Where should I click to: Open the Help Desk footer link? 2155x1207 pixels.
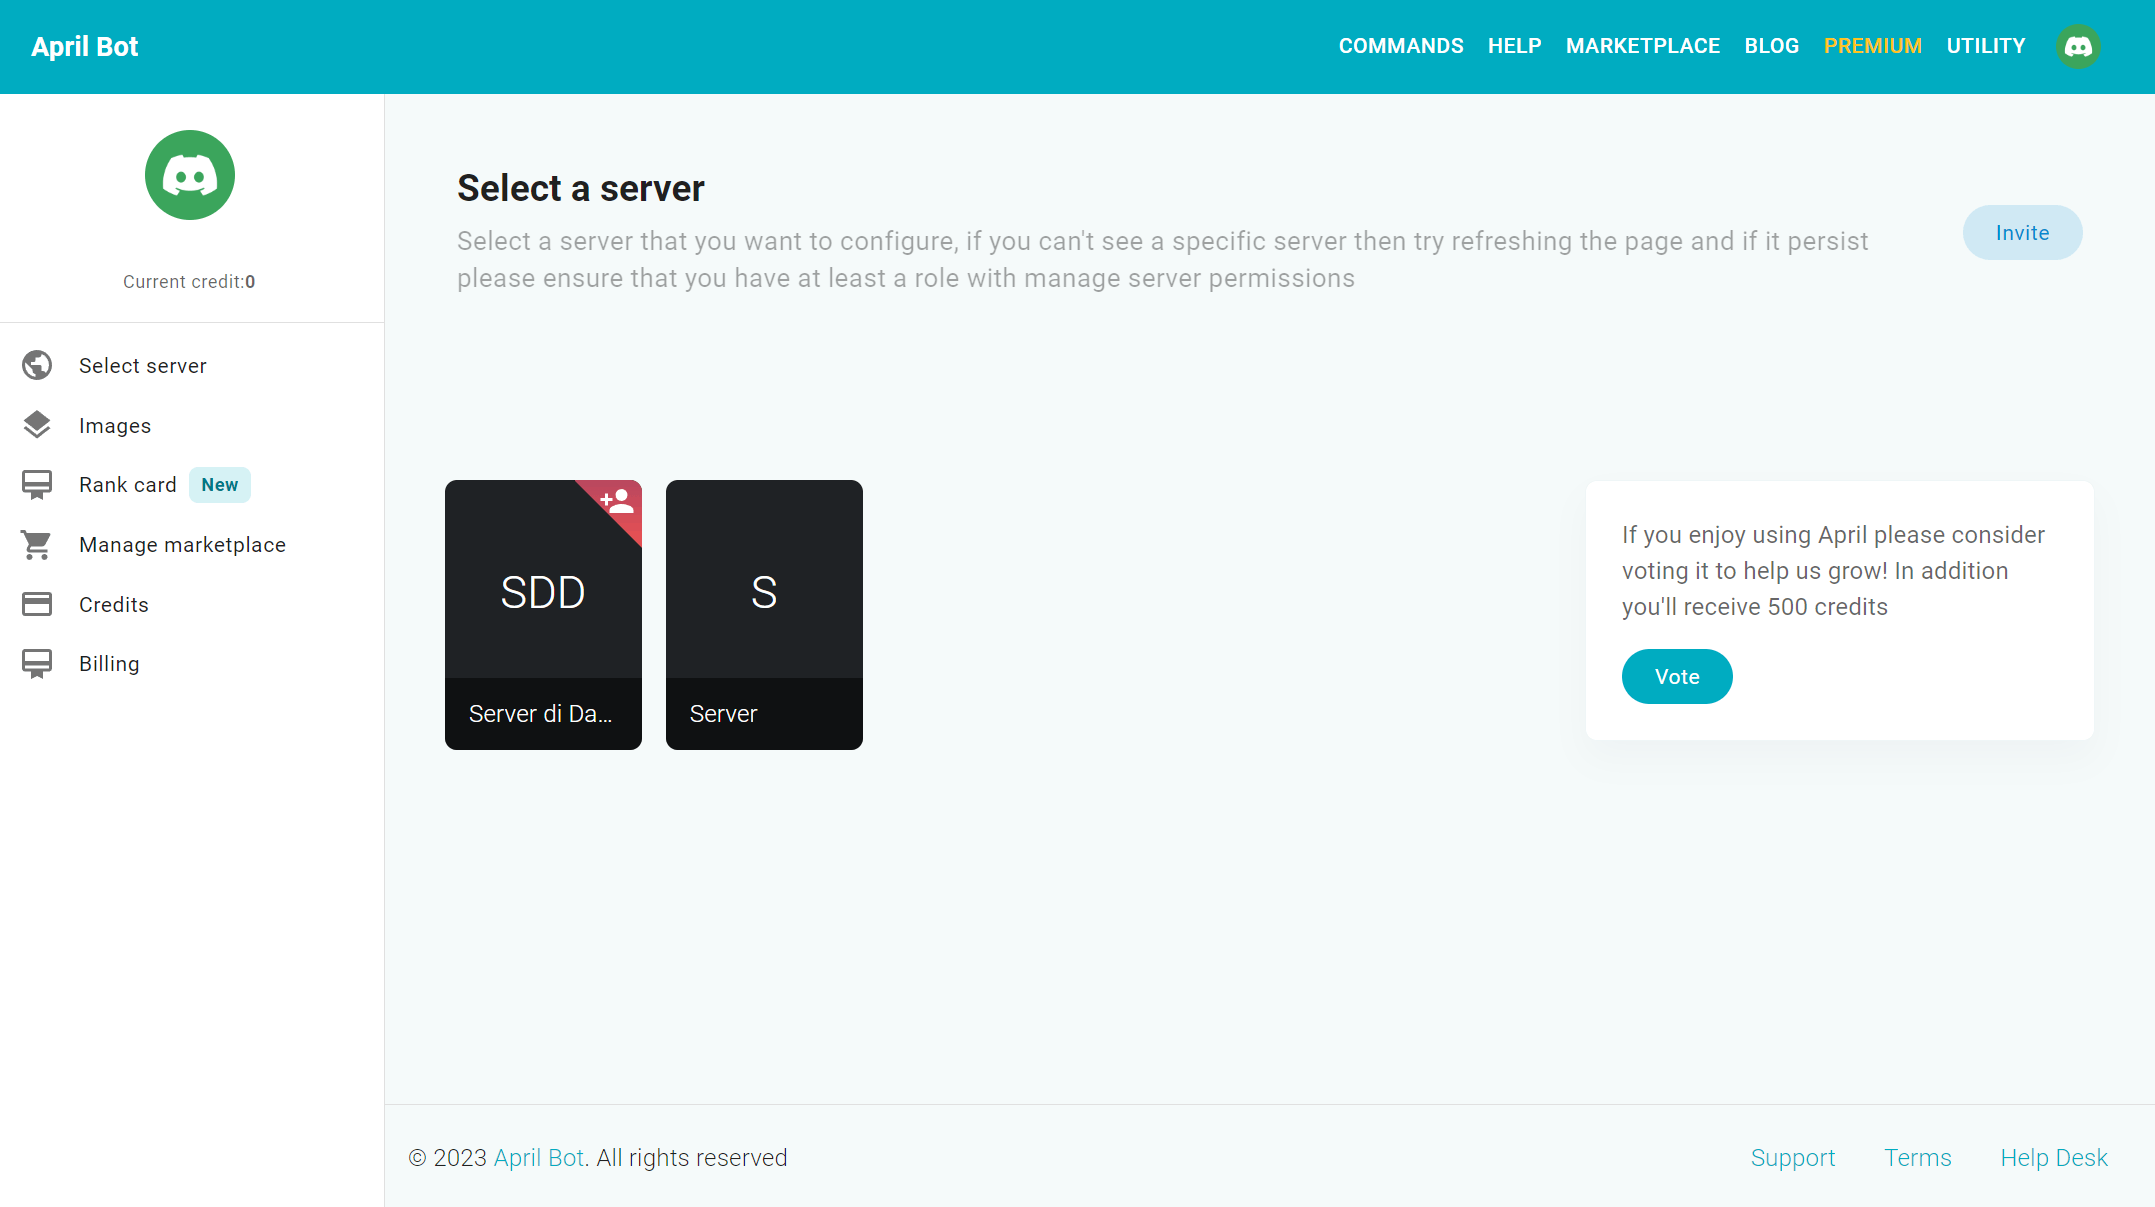[2053, 1158]
